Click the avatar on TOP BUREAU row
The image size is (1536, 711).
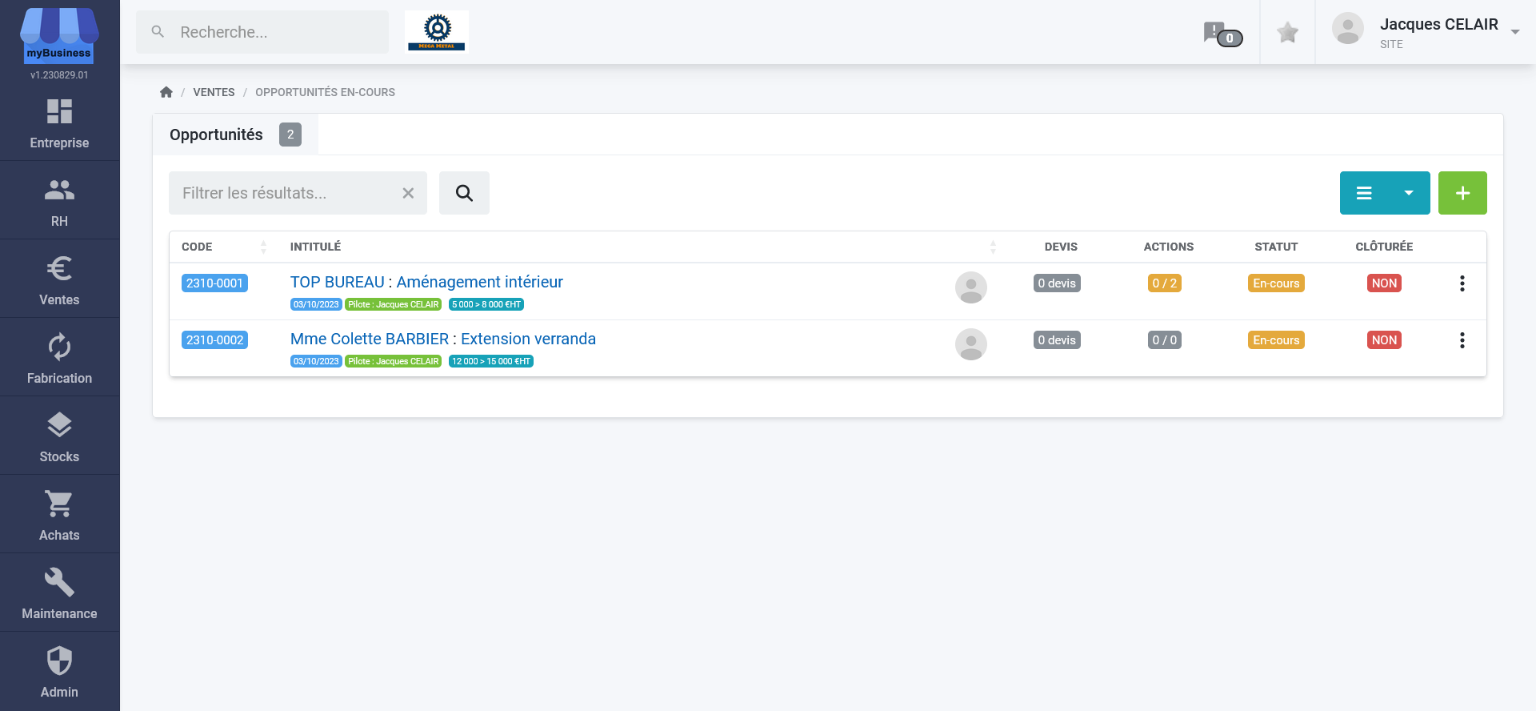(971, 287)
